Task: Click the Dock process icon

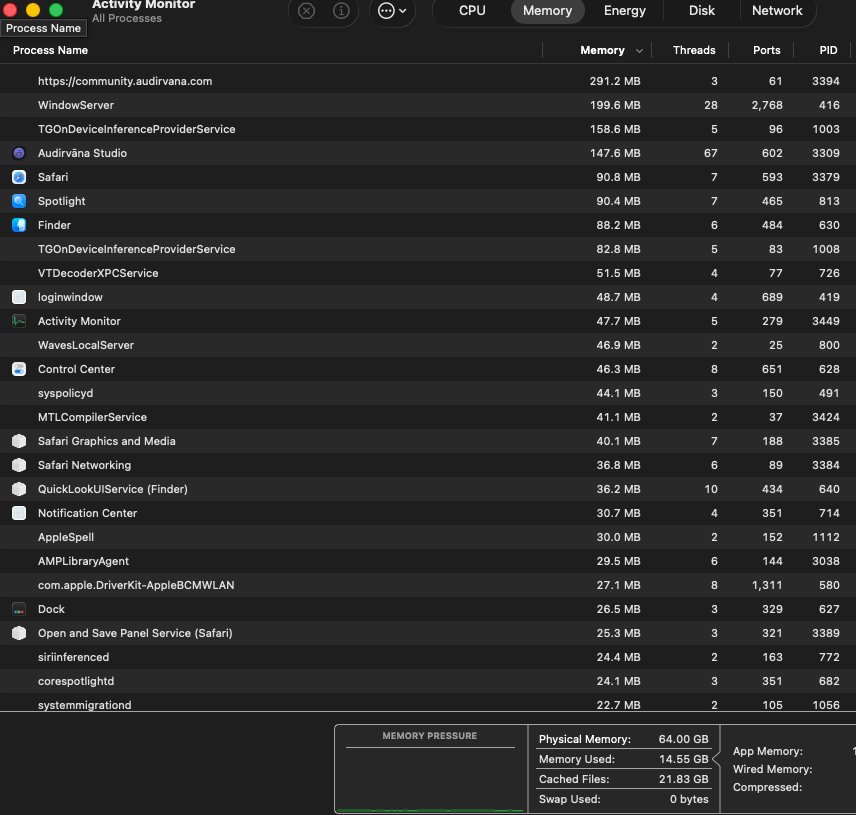Action: click(x=19, y=609)
